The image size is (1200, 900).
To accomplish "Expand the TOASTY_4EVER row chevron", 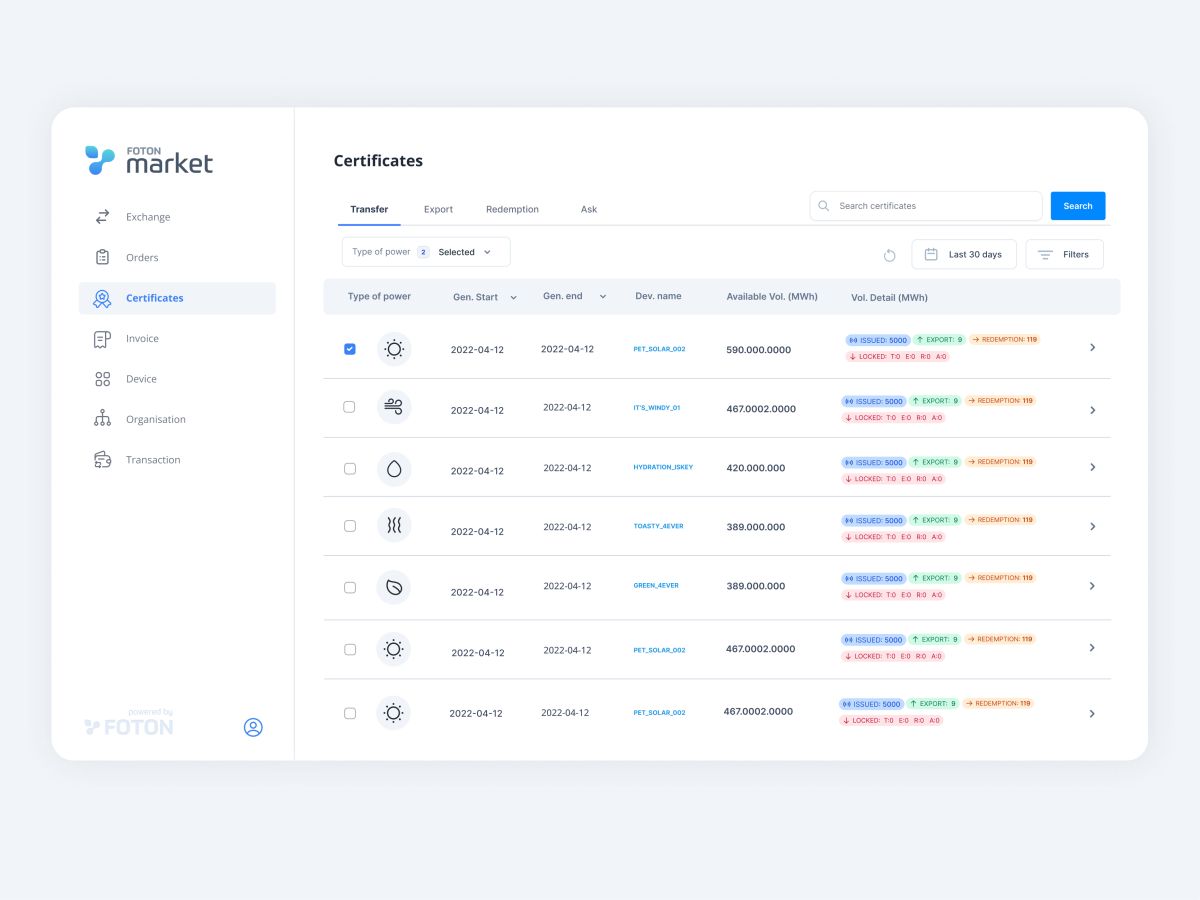I will click(1092, 526).
